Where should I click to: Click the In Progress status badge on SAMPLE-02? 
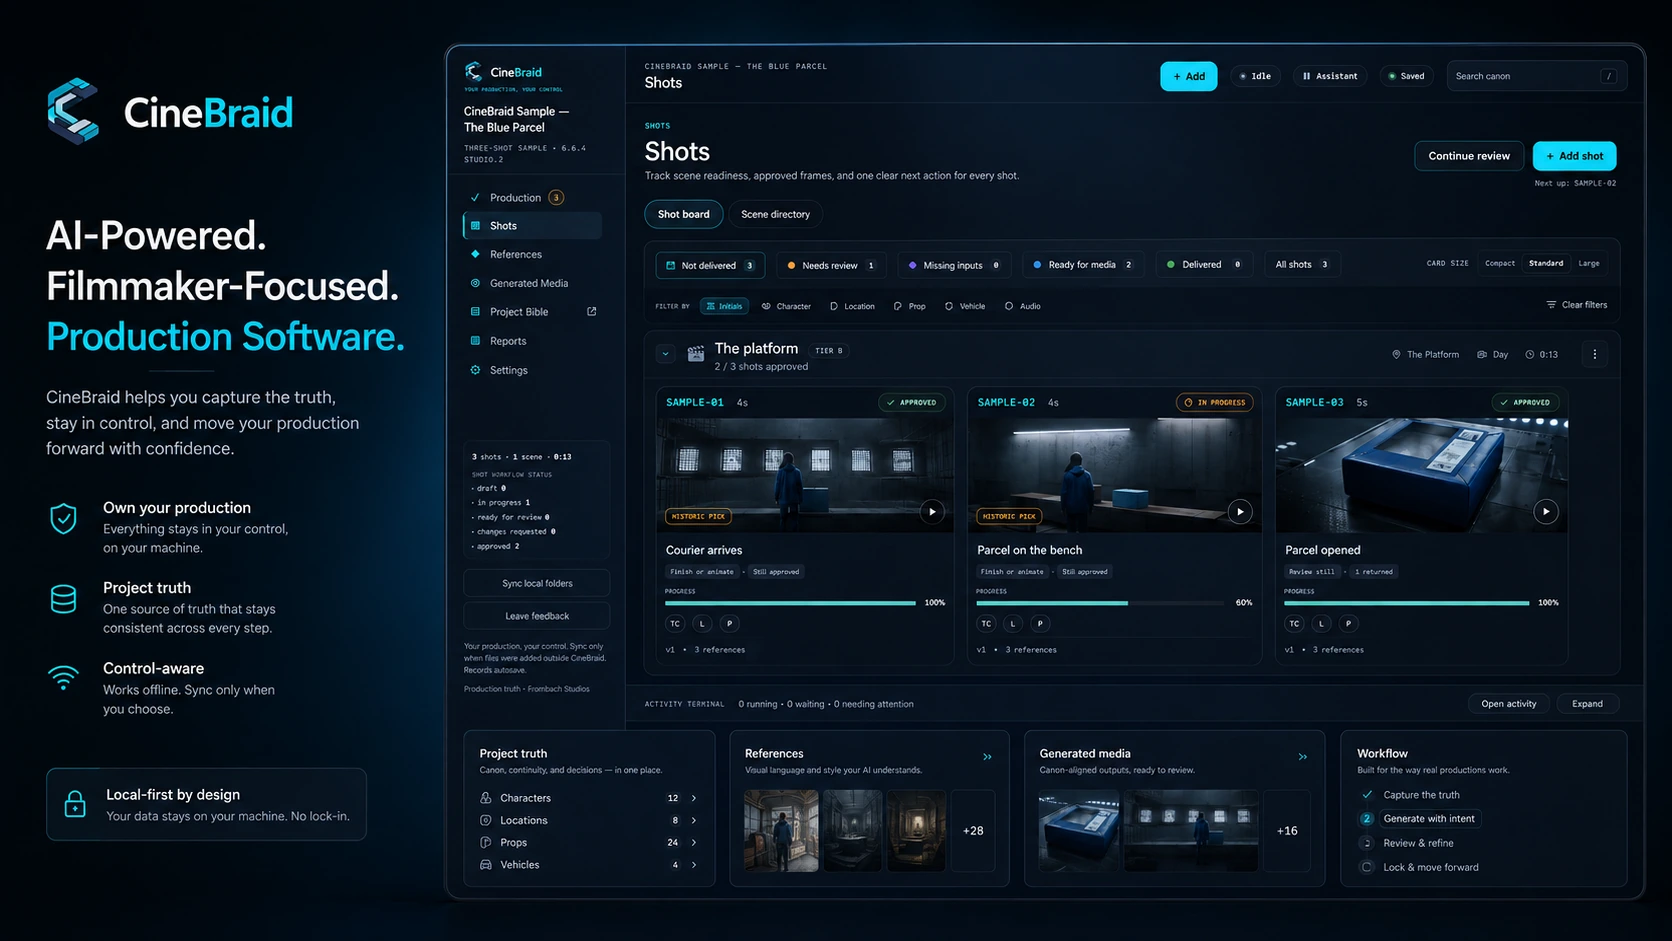tap(1215, 403)
